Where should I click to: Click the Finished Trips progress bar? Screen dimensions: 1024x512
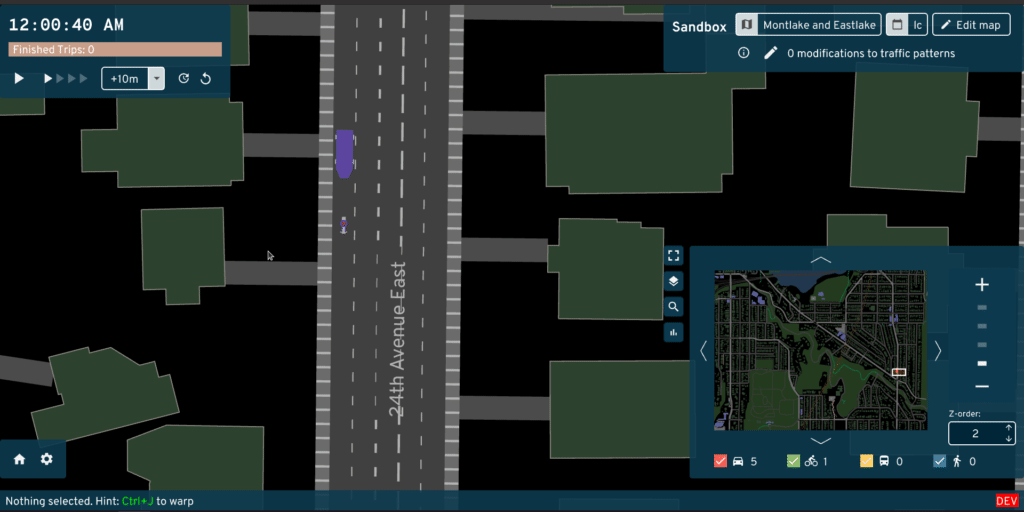[x=115, y=50]
